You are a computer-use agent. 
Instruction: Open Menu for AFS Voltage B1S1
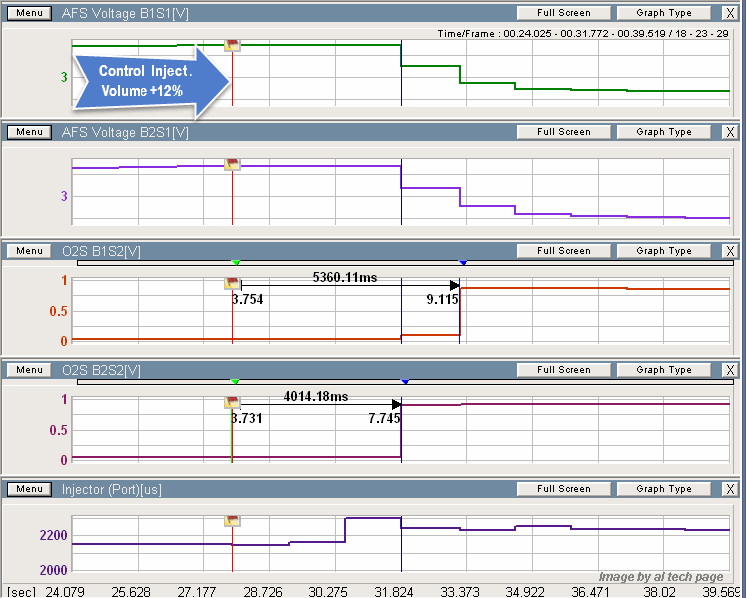[29, 13]
